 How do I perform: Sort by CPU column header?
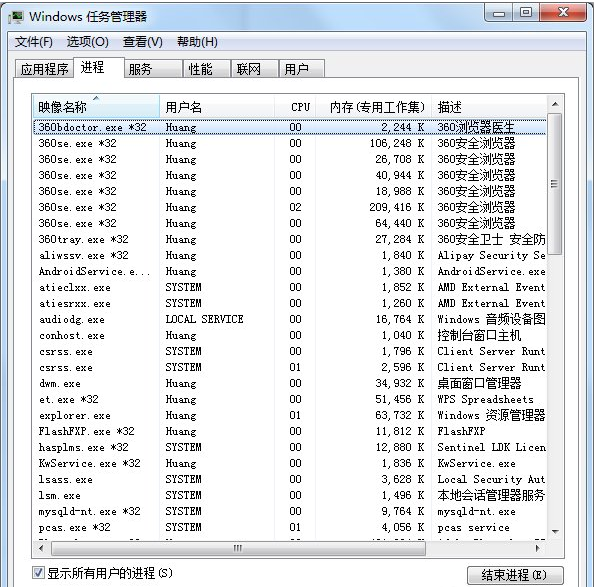pyautogui.click(x=295, y=107)
